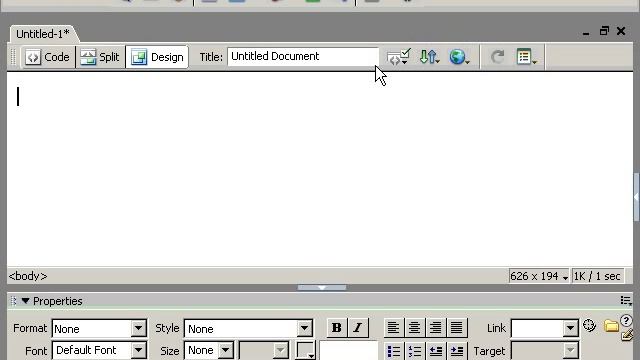Click the Point to File target icon
Screen dimensions: 640x360
[589, 326]
